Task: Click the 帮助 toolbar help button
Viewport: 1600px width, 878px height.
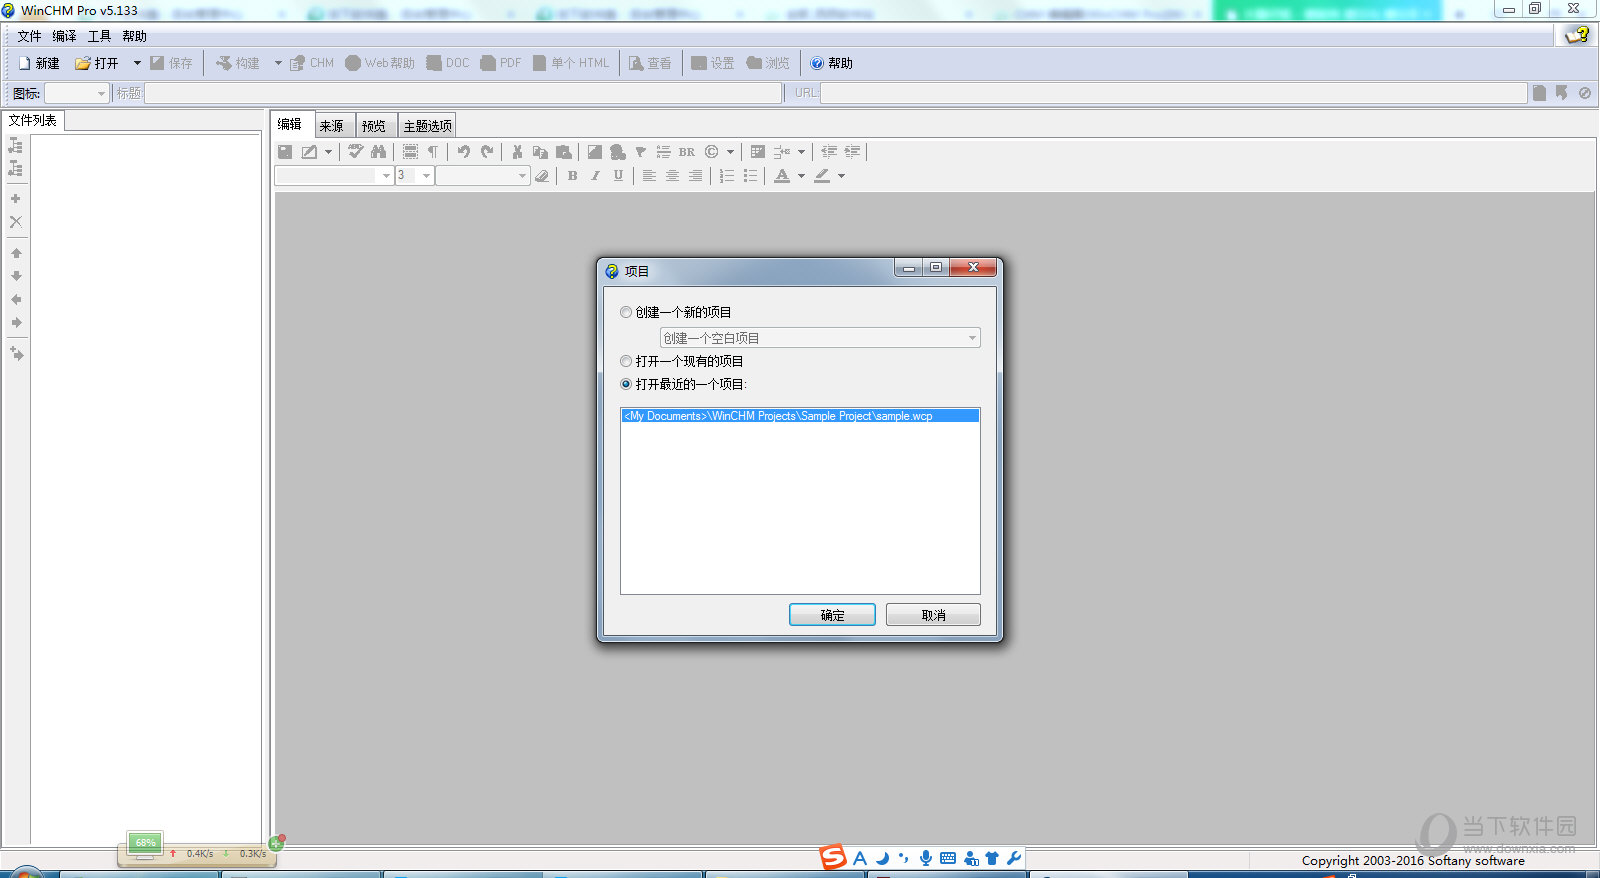Action: click(x=831, y=63)
